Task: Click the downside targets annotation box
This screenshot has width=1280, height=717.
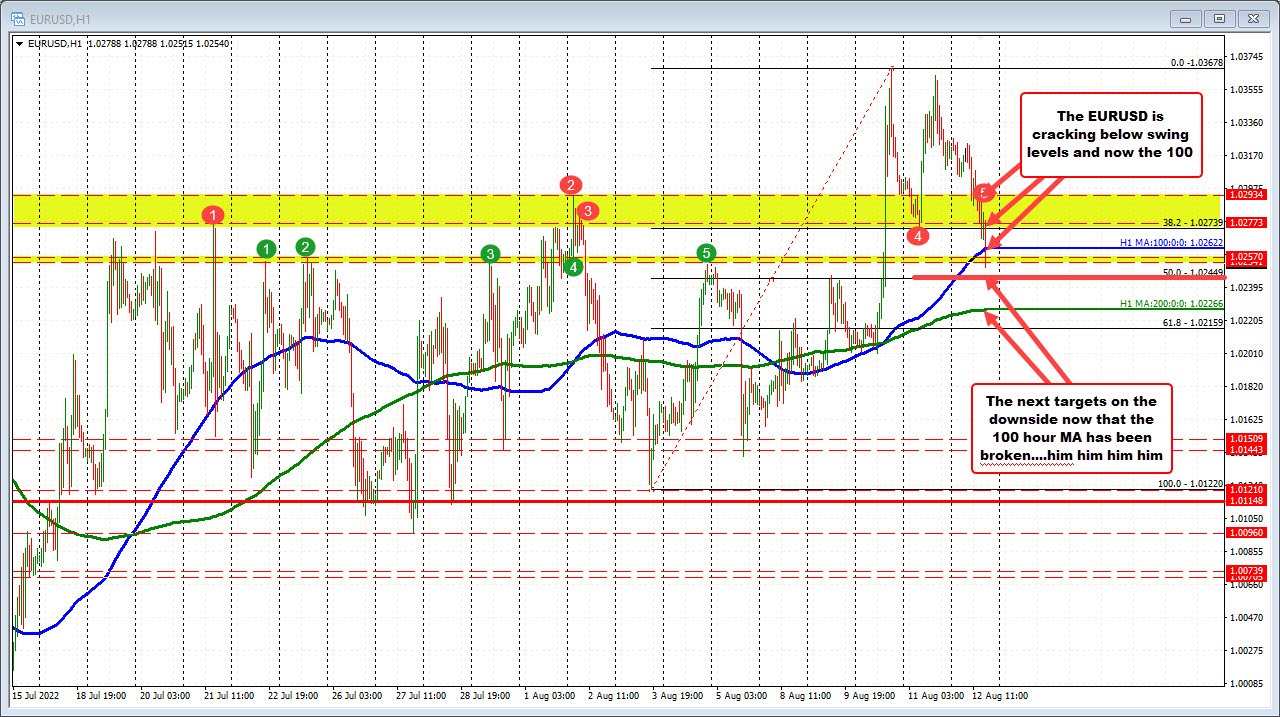Action: point(1071,428)
